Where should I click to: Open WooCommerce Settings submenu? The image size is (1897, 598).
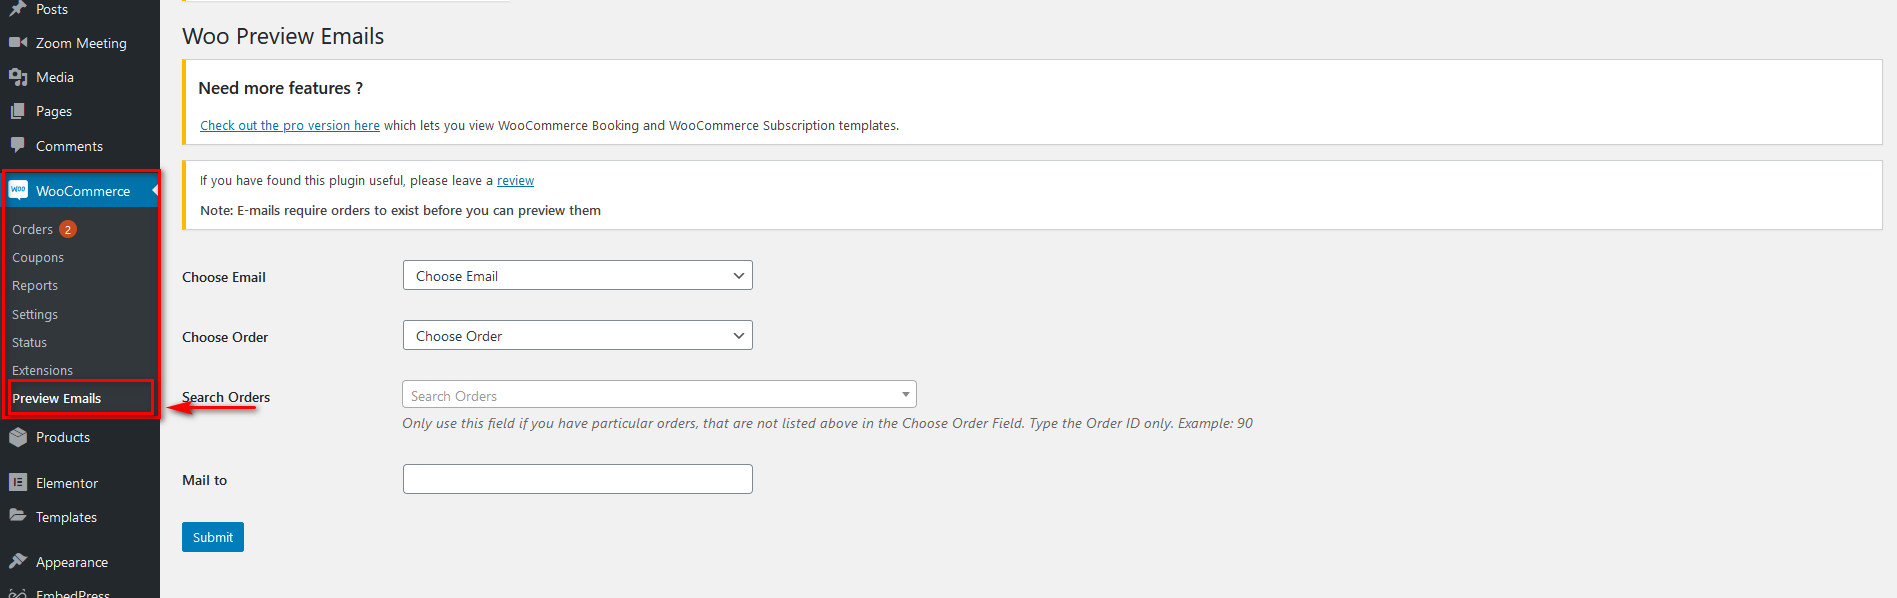35,314
